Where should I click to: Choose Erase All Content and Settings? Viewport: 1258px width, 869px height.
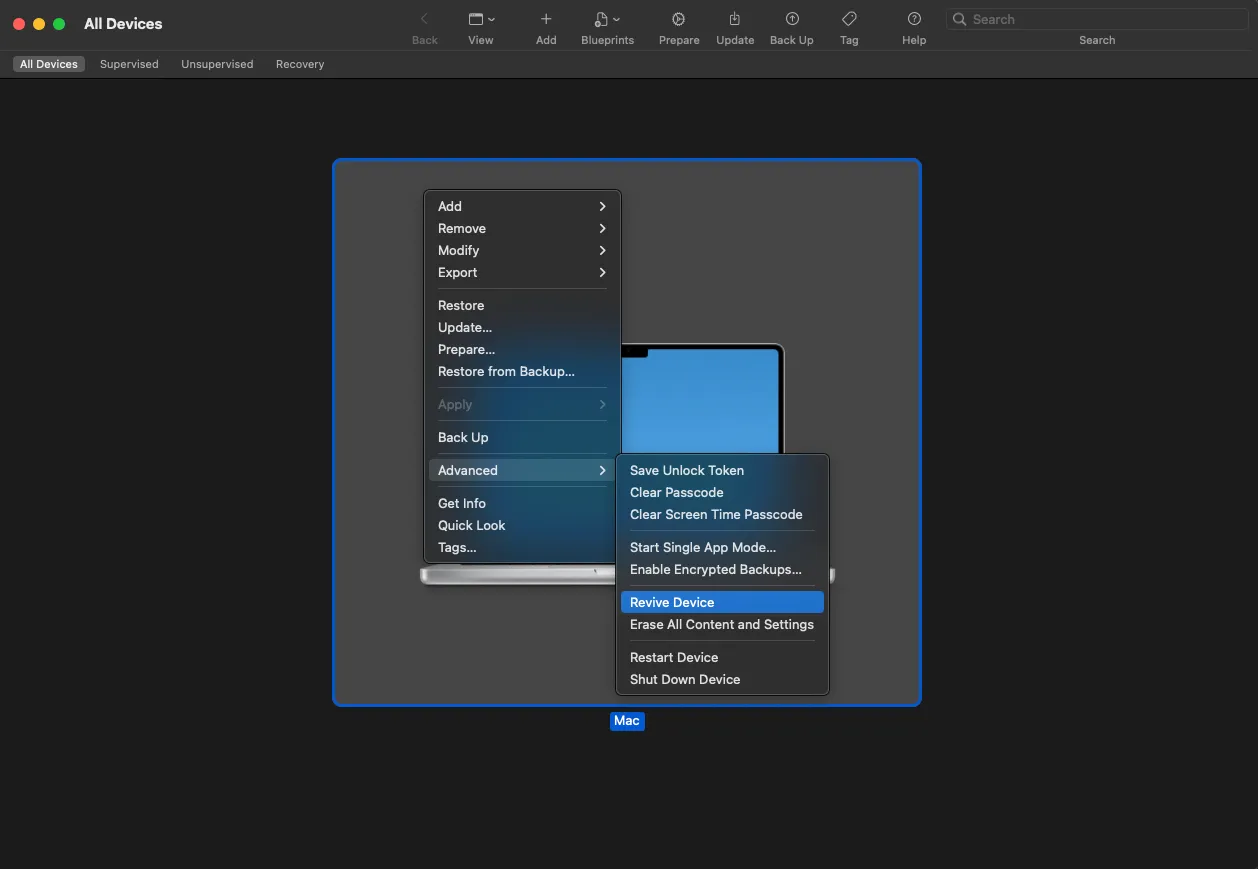point(722,624)
